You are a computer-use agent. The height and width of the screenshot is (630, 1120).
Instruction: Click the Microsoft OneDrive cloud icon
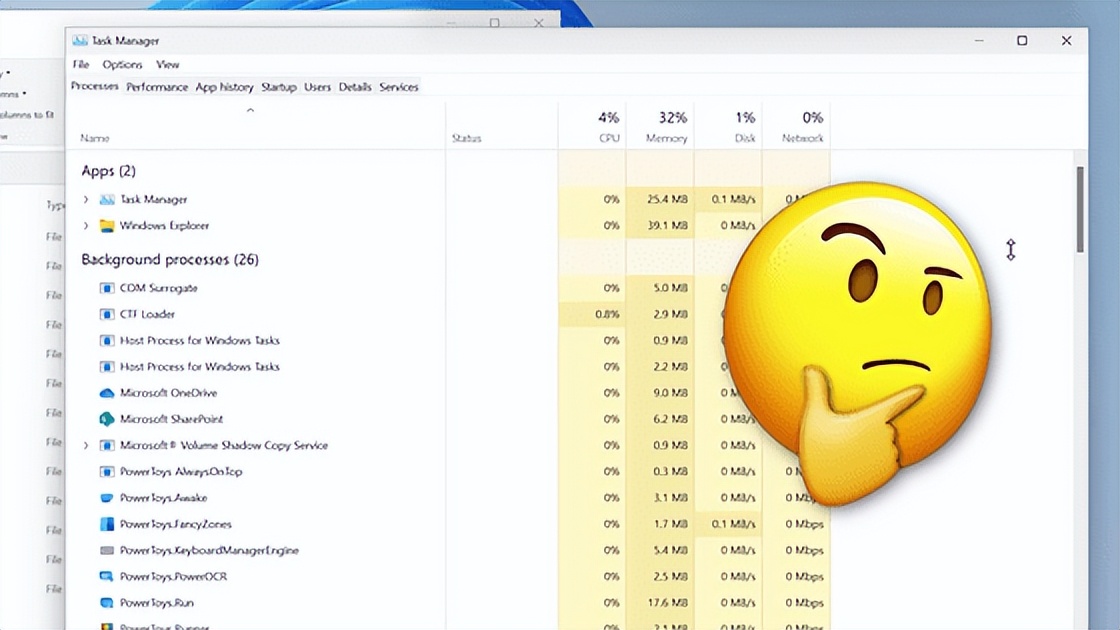(x=107, y=392)
